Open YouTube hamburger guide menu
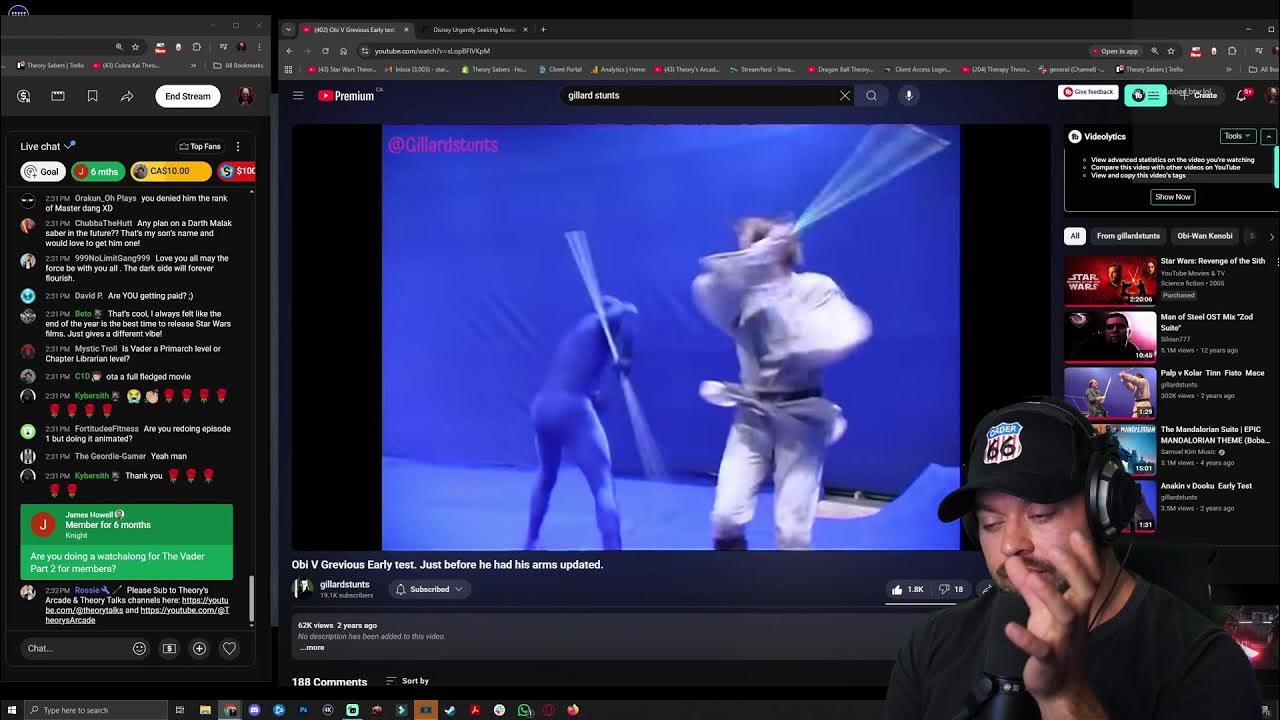The height and width of the screenshot is (720, 1280). (x=298, y=95)
